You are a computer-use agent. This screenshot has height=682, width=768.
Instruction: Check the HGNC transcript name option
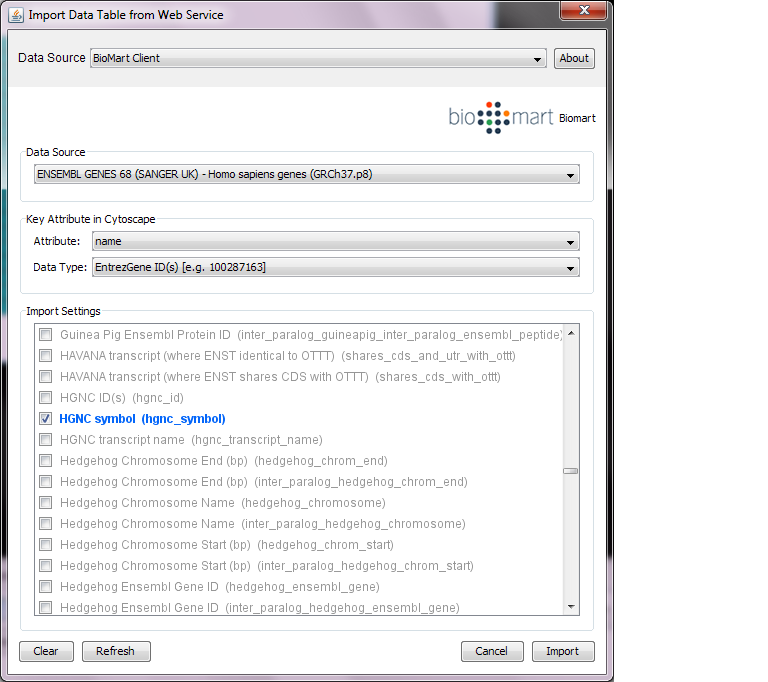click(x=45, y=440)
